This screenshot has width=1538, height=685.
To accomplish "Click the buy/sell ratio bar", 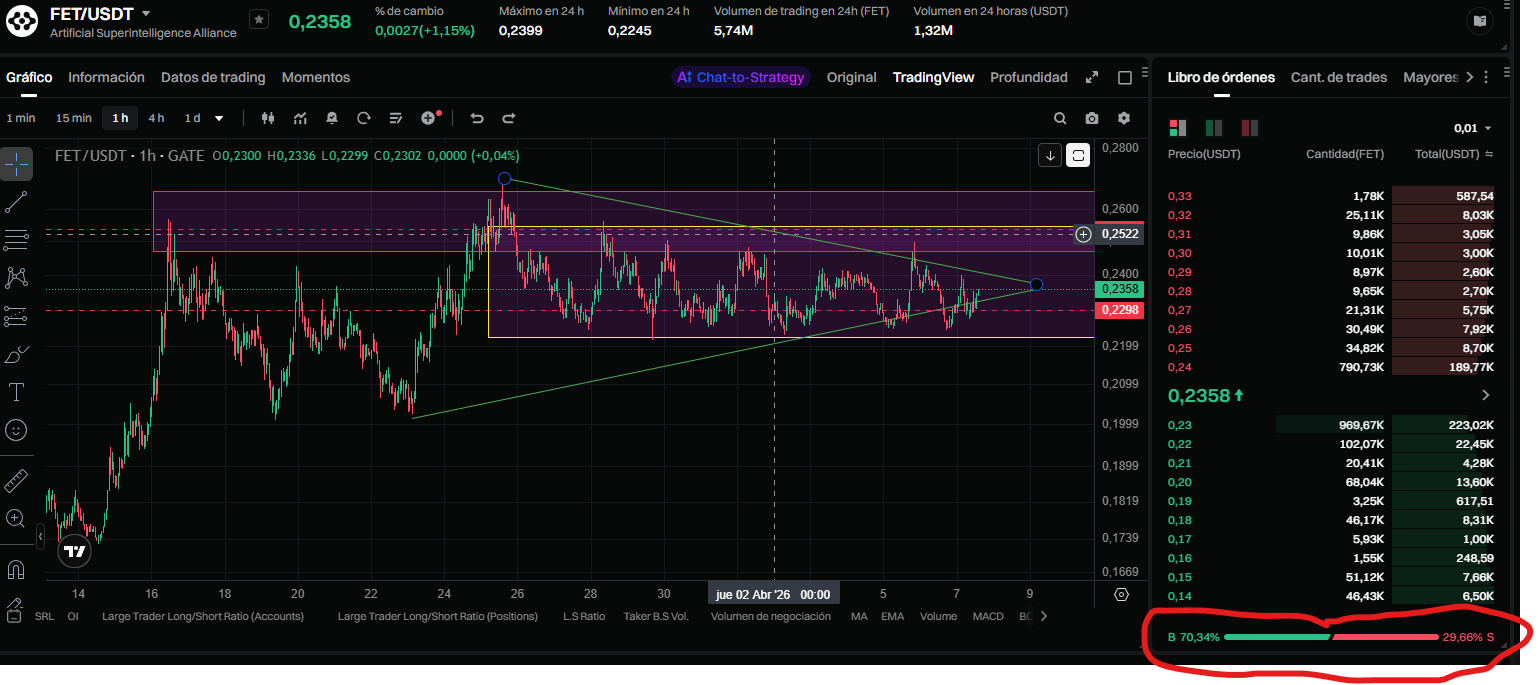I will click(1331, 637).
